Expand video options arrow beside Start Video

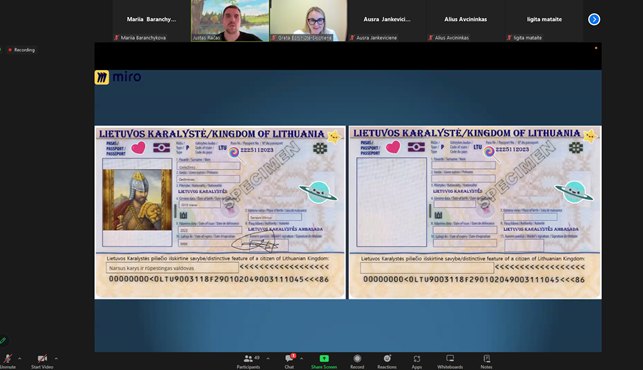click(x=56, y=358)
